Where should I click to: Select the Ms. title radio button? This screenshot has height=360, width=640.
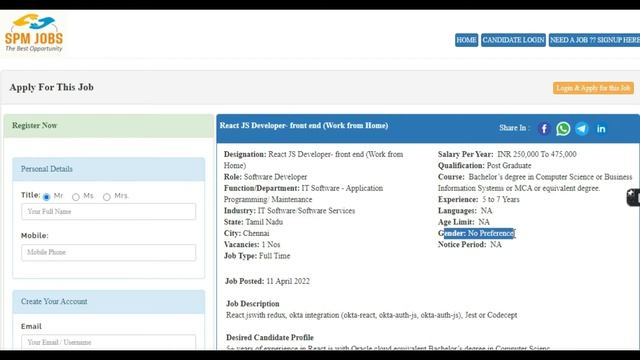pos(76,197)
